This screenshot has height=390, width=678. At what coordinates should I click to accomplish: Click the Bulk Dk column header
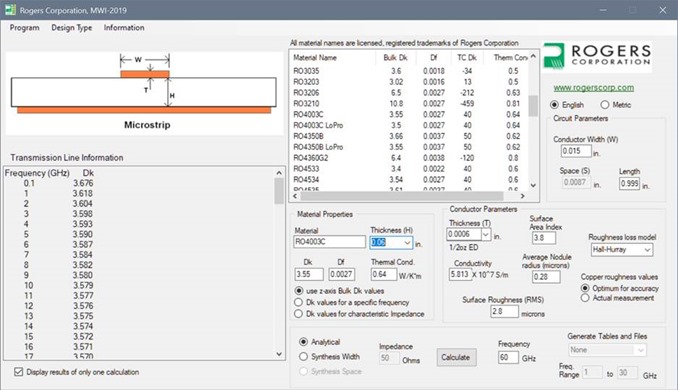tap(396, 58)
